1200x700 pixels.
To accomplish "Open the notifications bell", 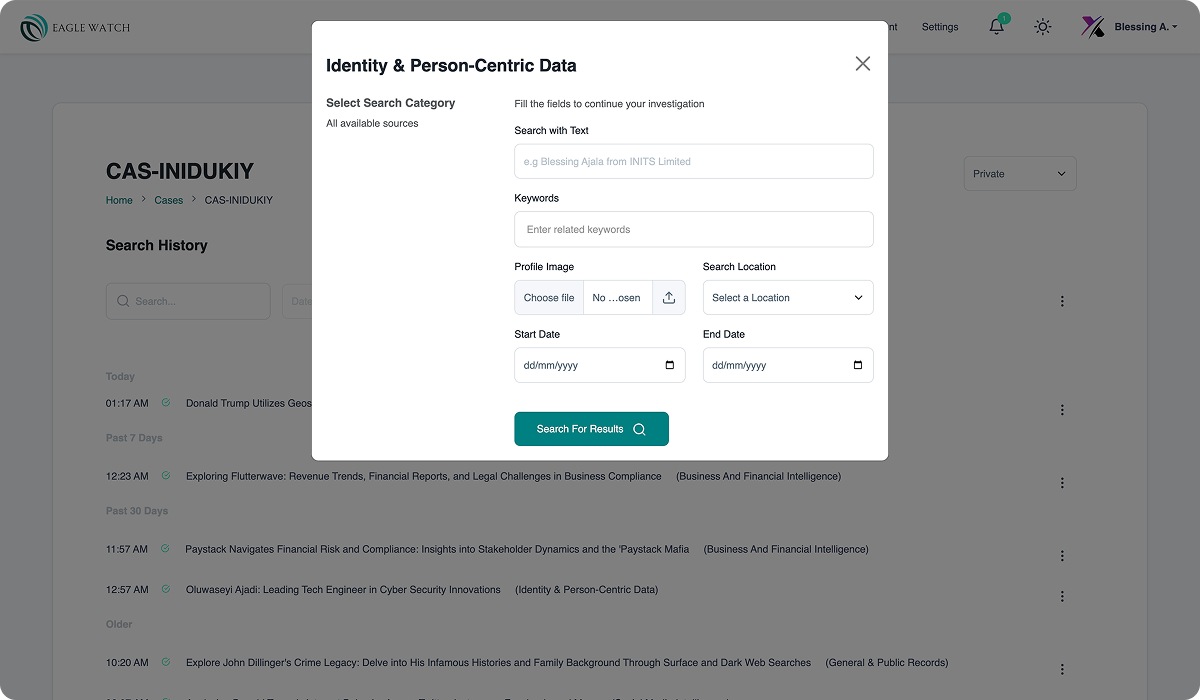I will pos(997,27).
